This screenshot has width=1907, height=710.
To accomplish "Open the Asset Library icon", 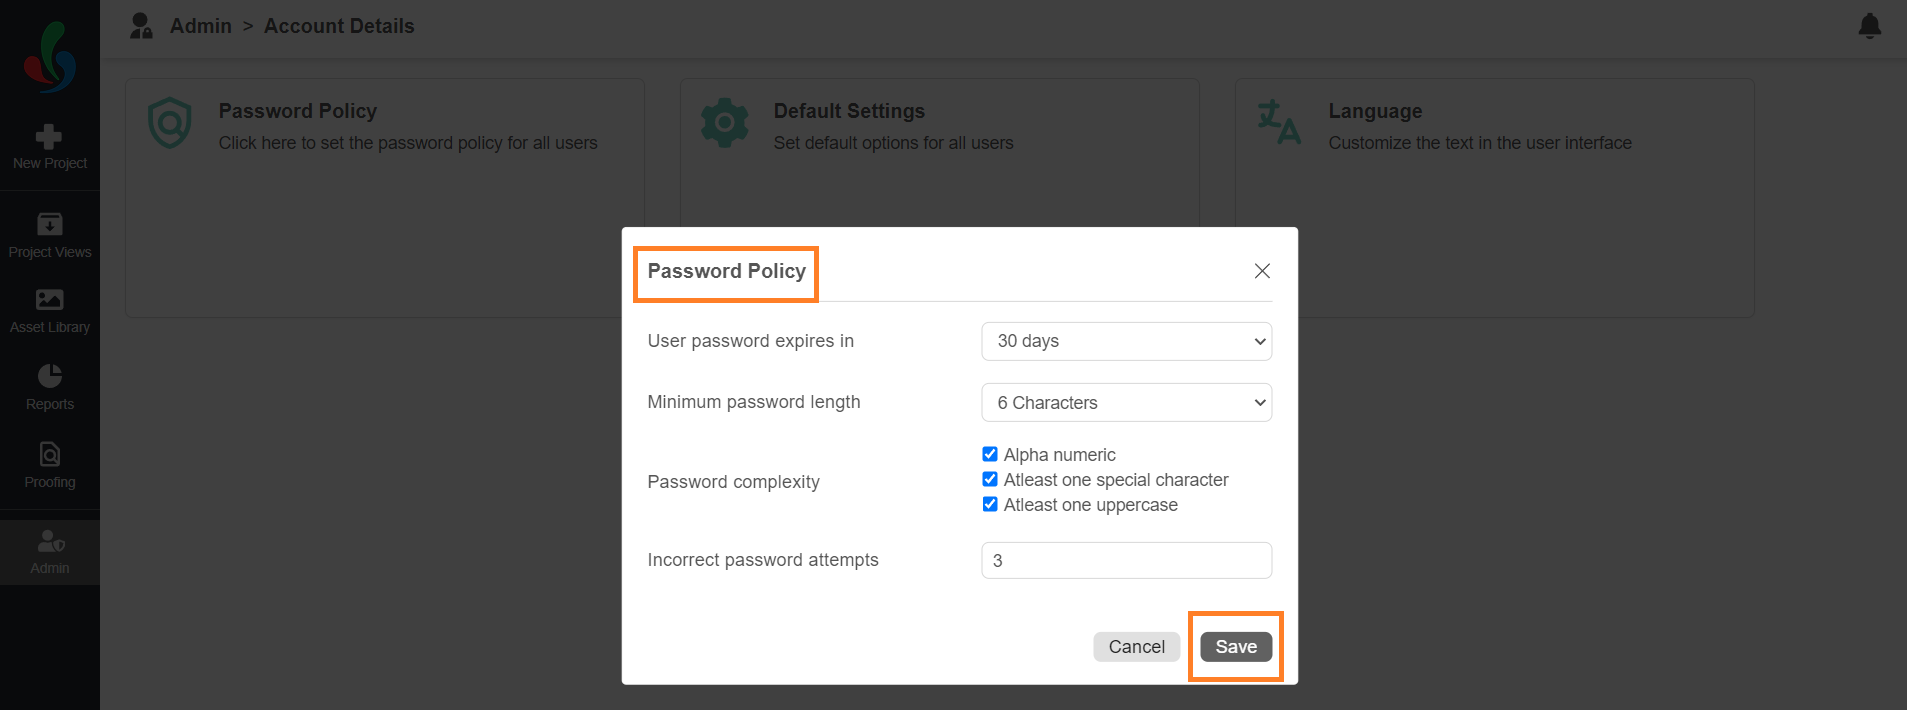I will coord(49,299).
